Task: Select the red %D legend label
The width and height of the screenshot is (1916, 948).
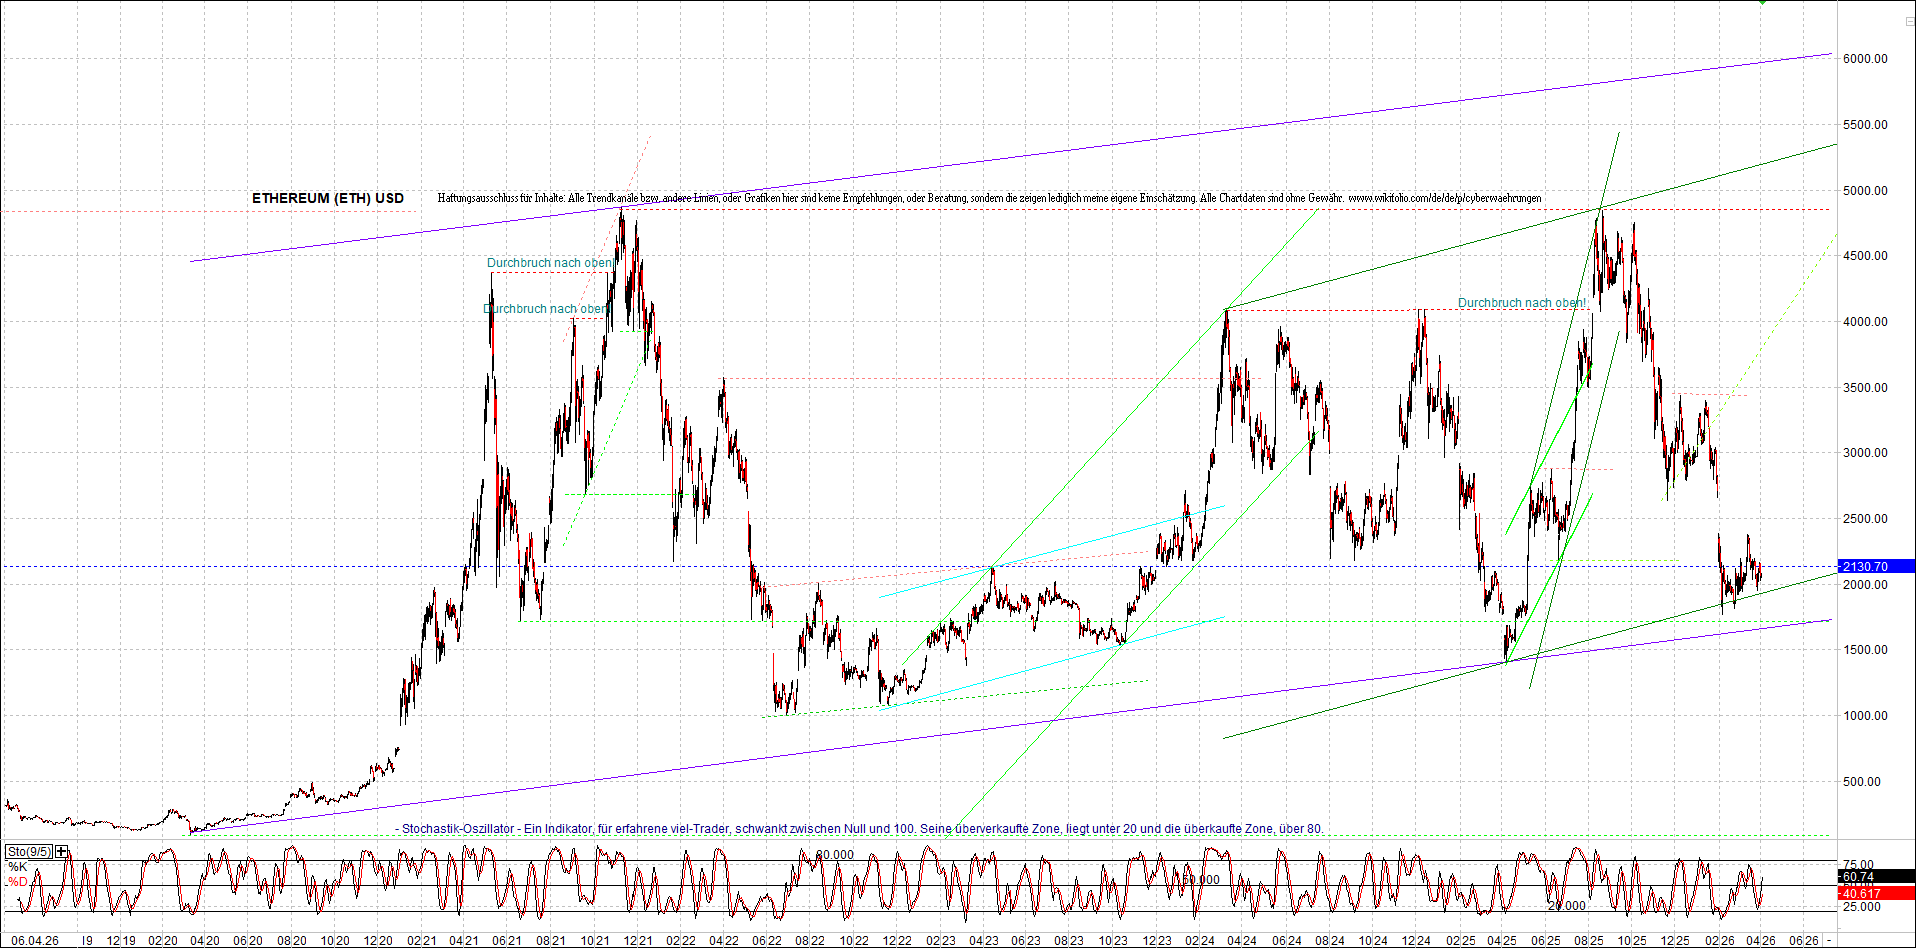Action: point(17,881)
